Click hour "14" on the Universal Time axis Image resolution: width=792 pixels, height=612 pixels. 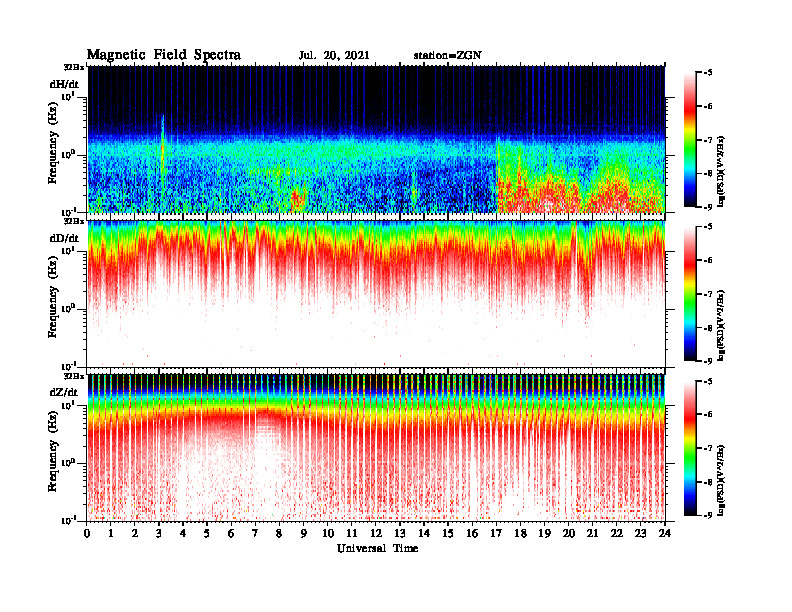tap(424, 533)
